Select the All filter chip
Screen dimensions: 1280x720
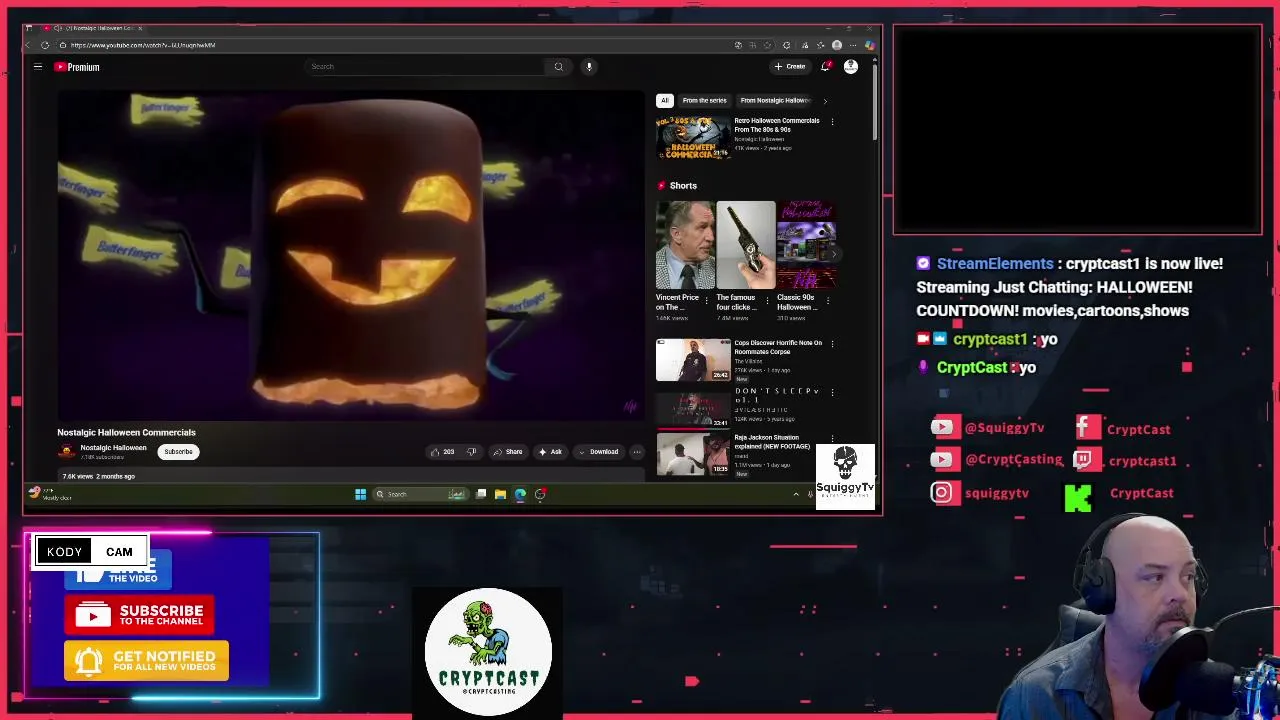pos(665,101)
